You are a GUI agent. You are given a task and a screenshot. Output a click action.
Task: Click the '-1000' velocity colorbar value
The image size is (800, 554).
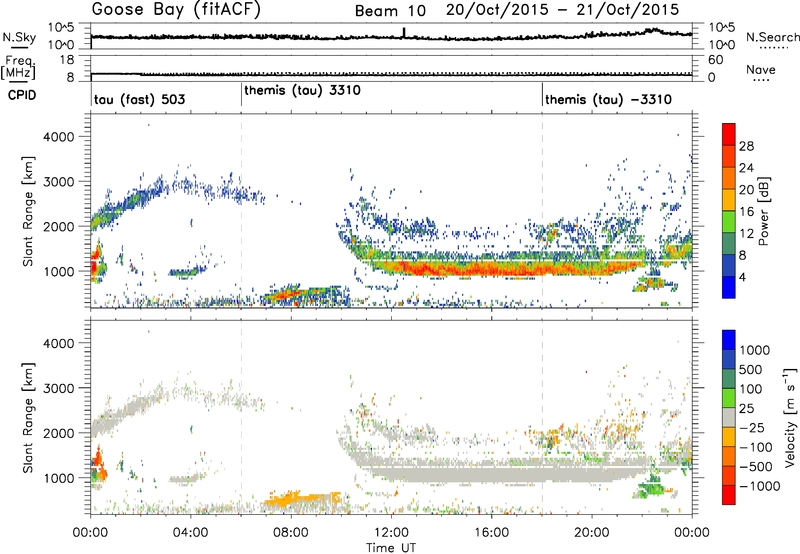click(x=759, y=486)
